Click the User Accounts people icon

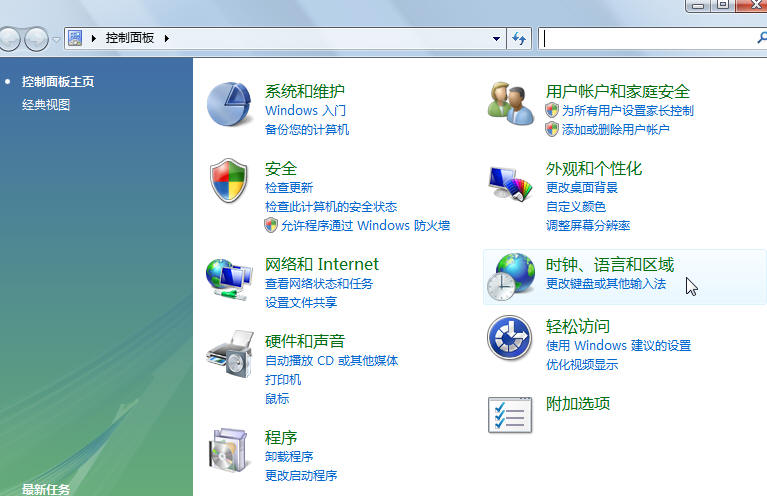click(511, 104)
